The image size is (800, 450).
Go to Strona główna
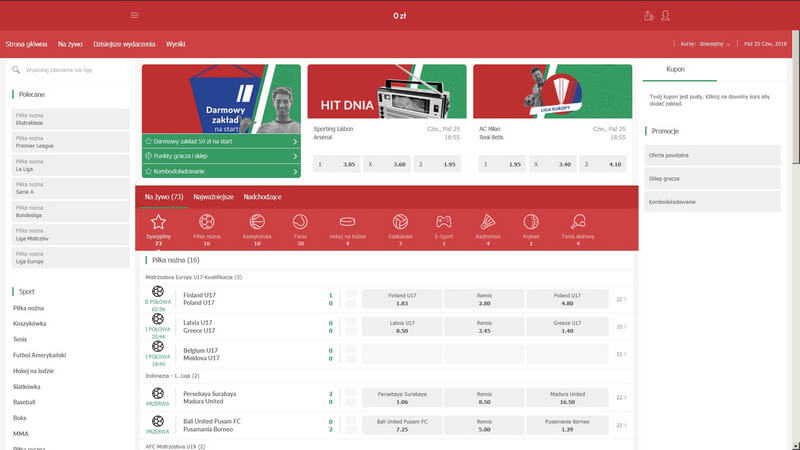[26, 44]
